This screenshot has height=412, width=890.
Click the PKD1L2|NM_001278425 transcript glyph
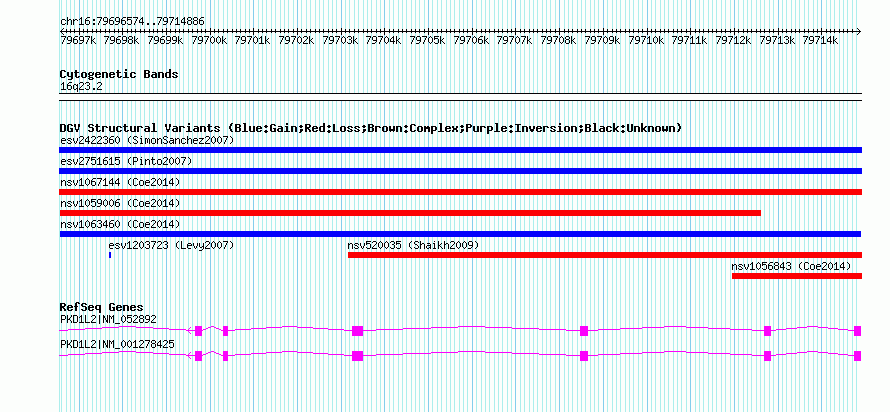(x=460, y=356)
